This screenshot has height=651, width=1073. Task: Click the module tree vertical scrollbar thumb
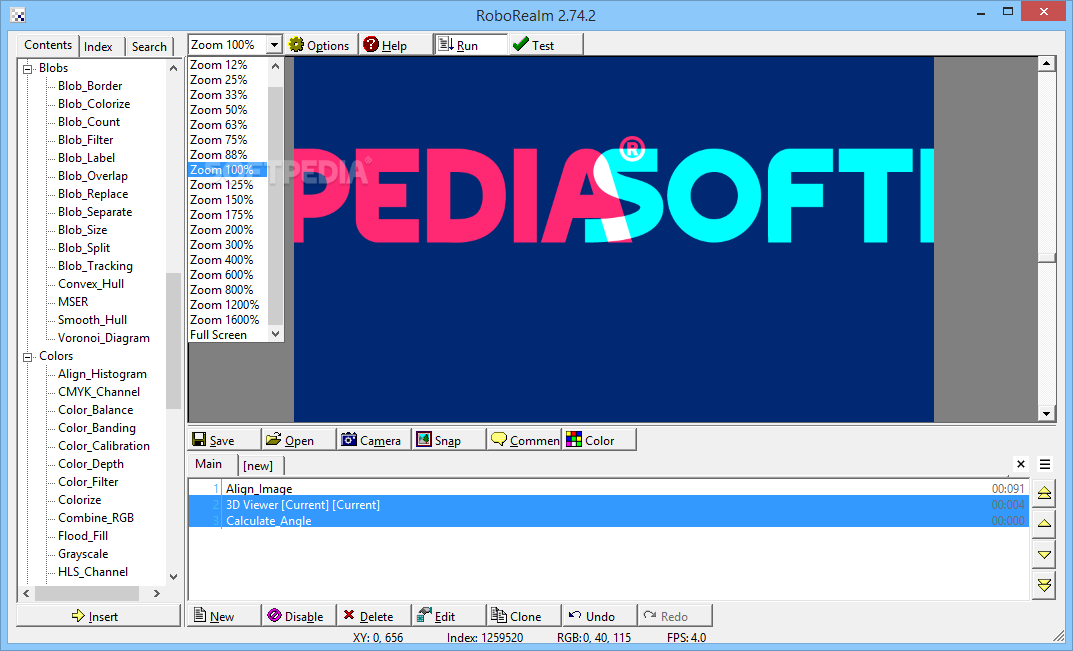pos(173,340)
